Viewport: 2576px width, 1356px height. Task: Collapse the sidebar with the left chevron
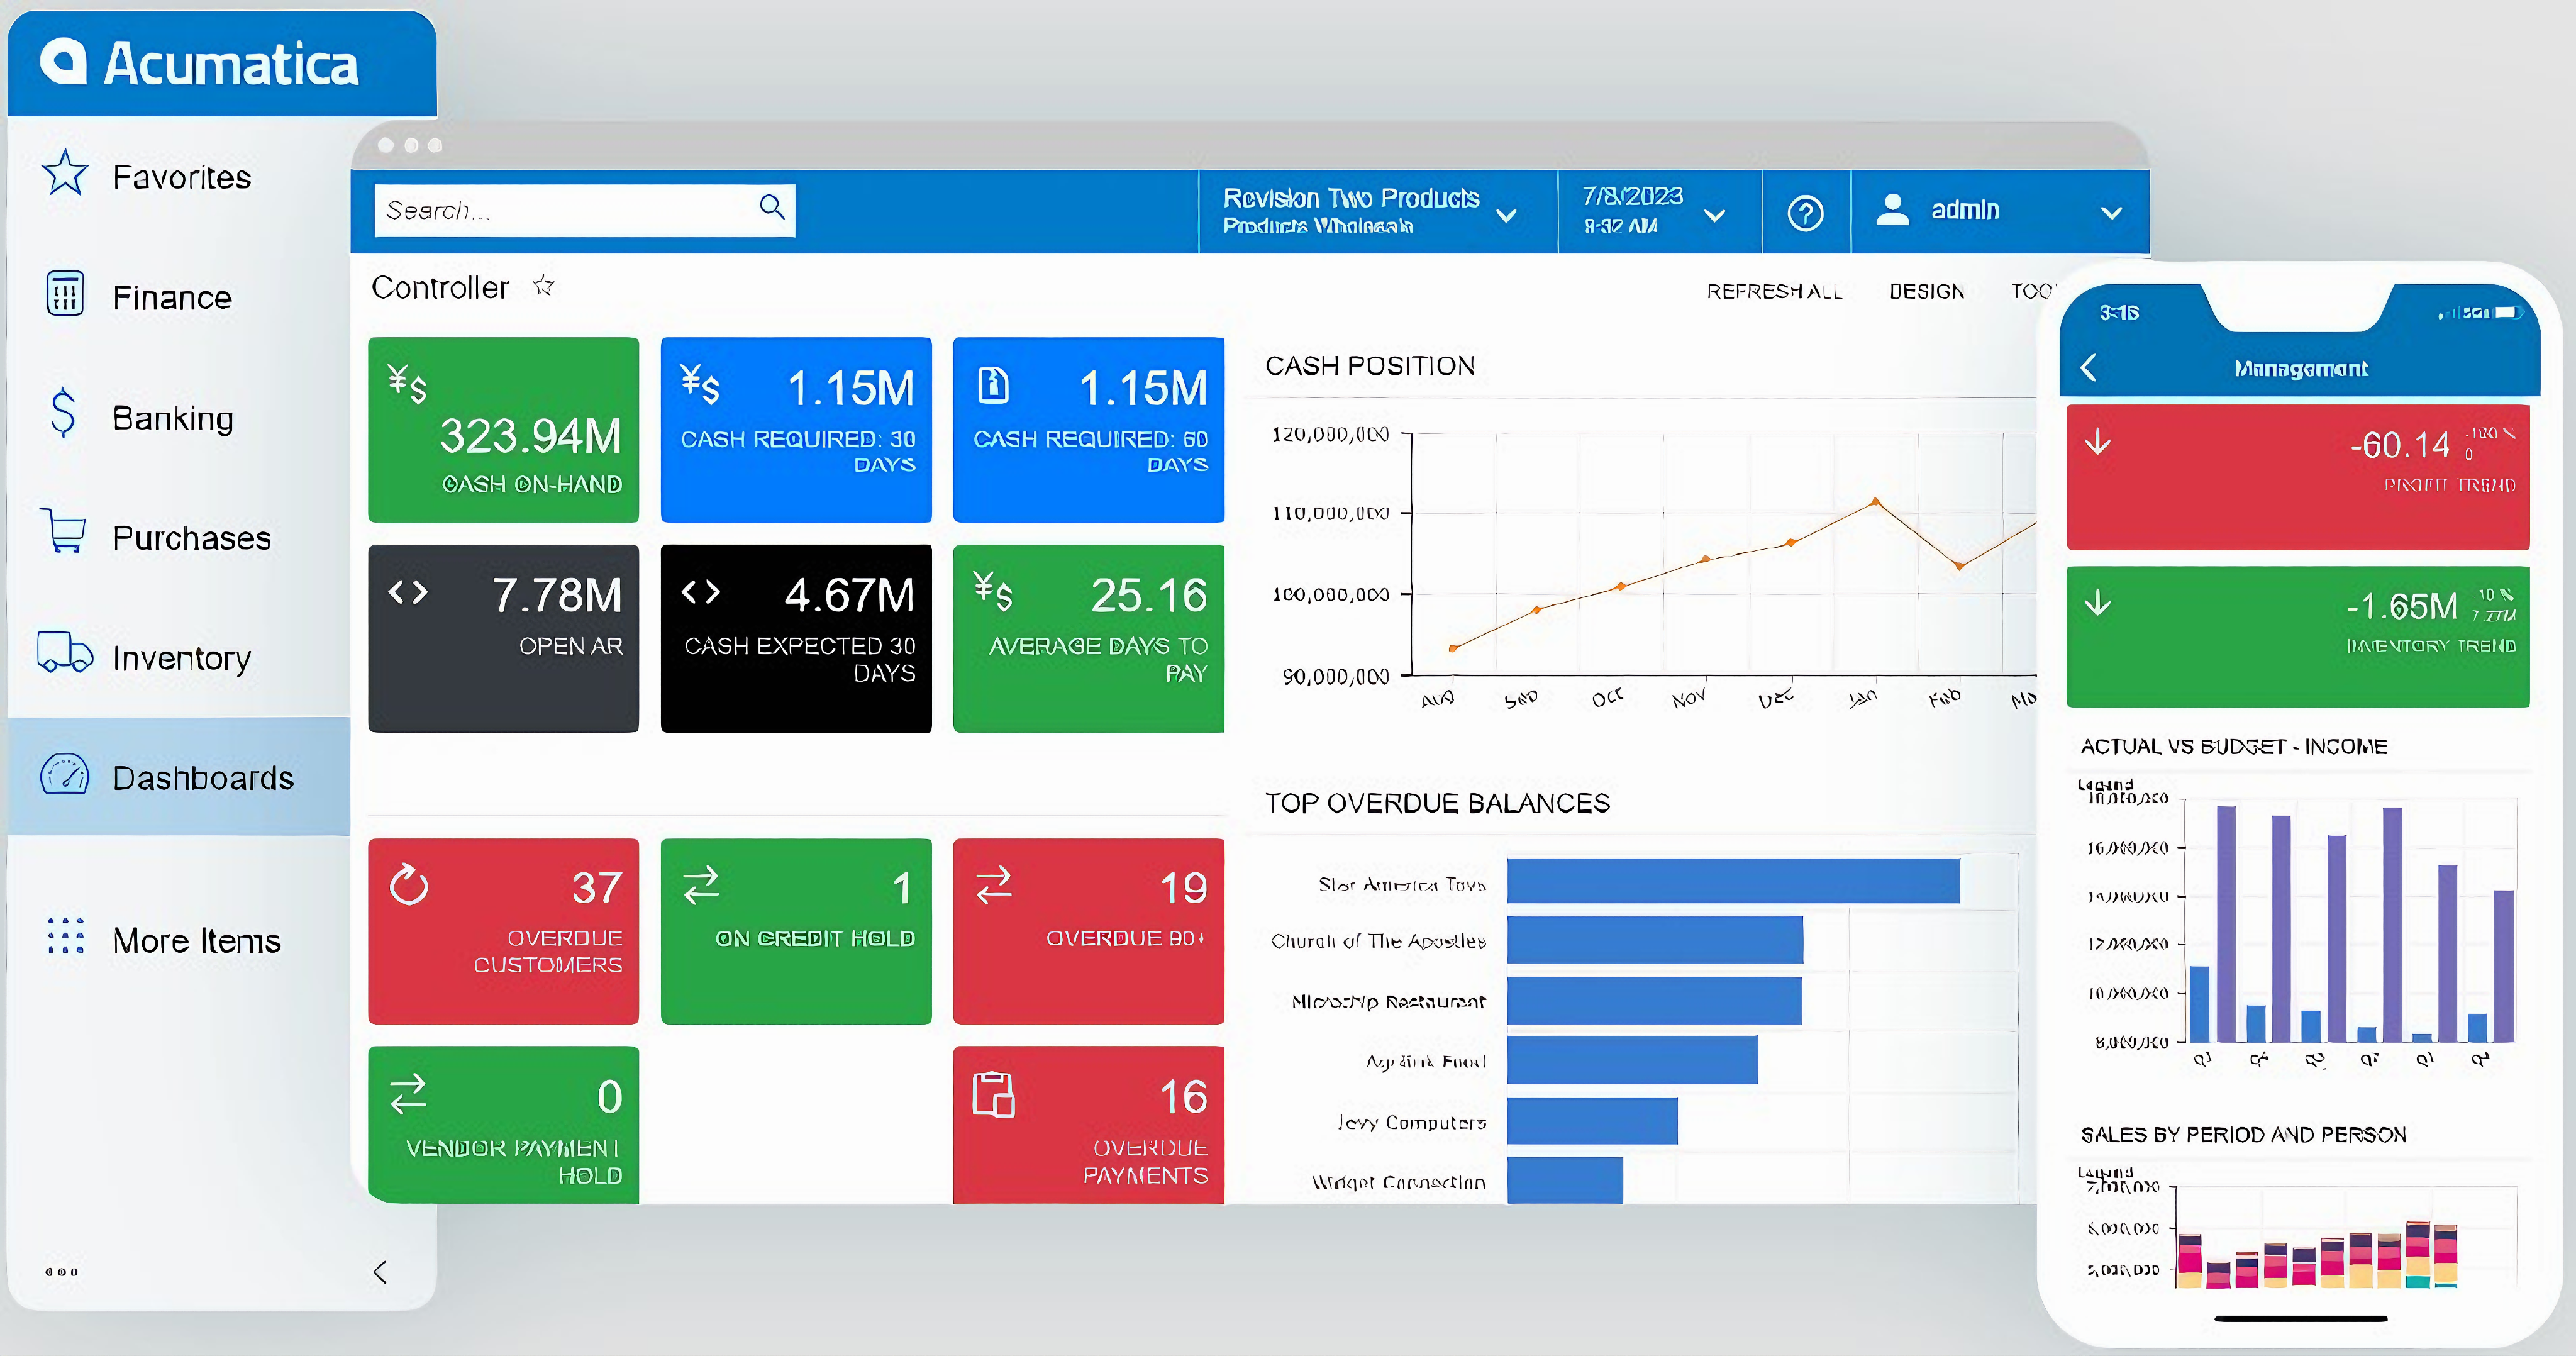380,1271
